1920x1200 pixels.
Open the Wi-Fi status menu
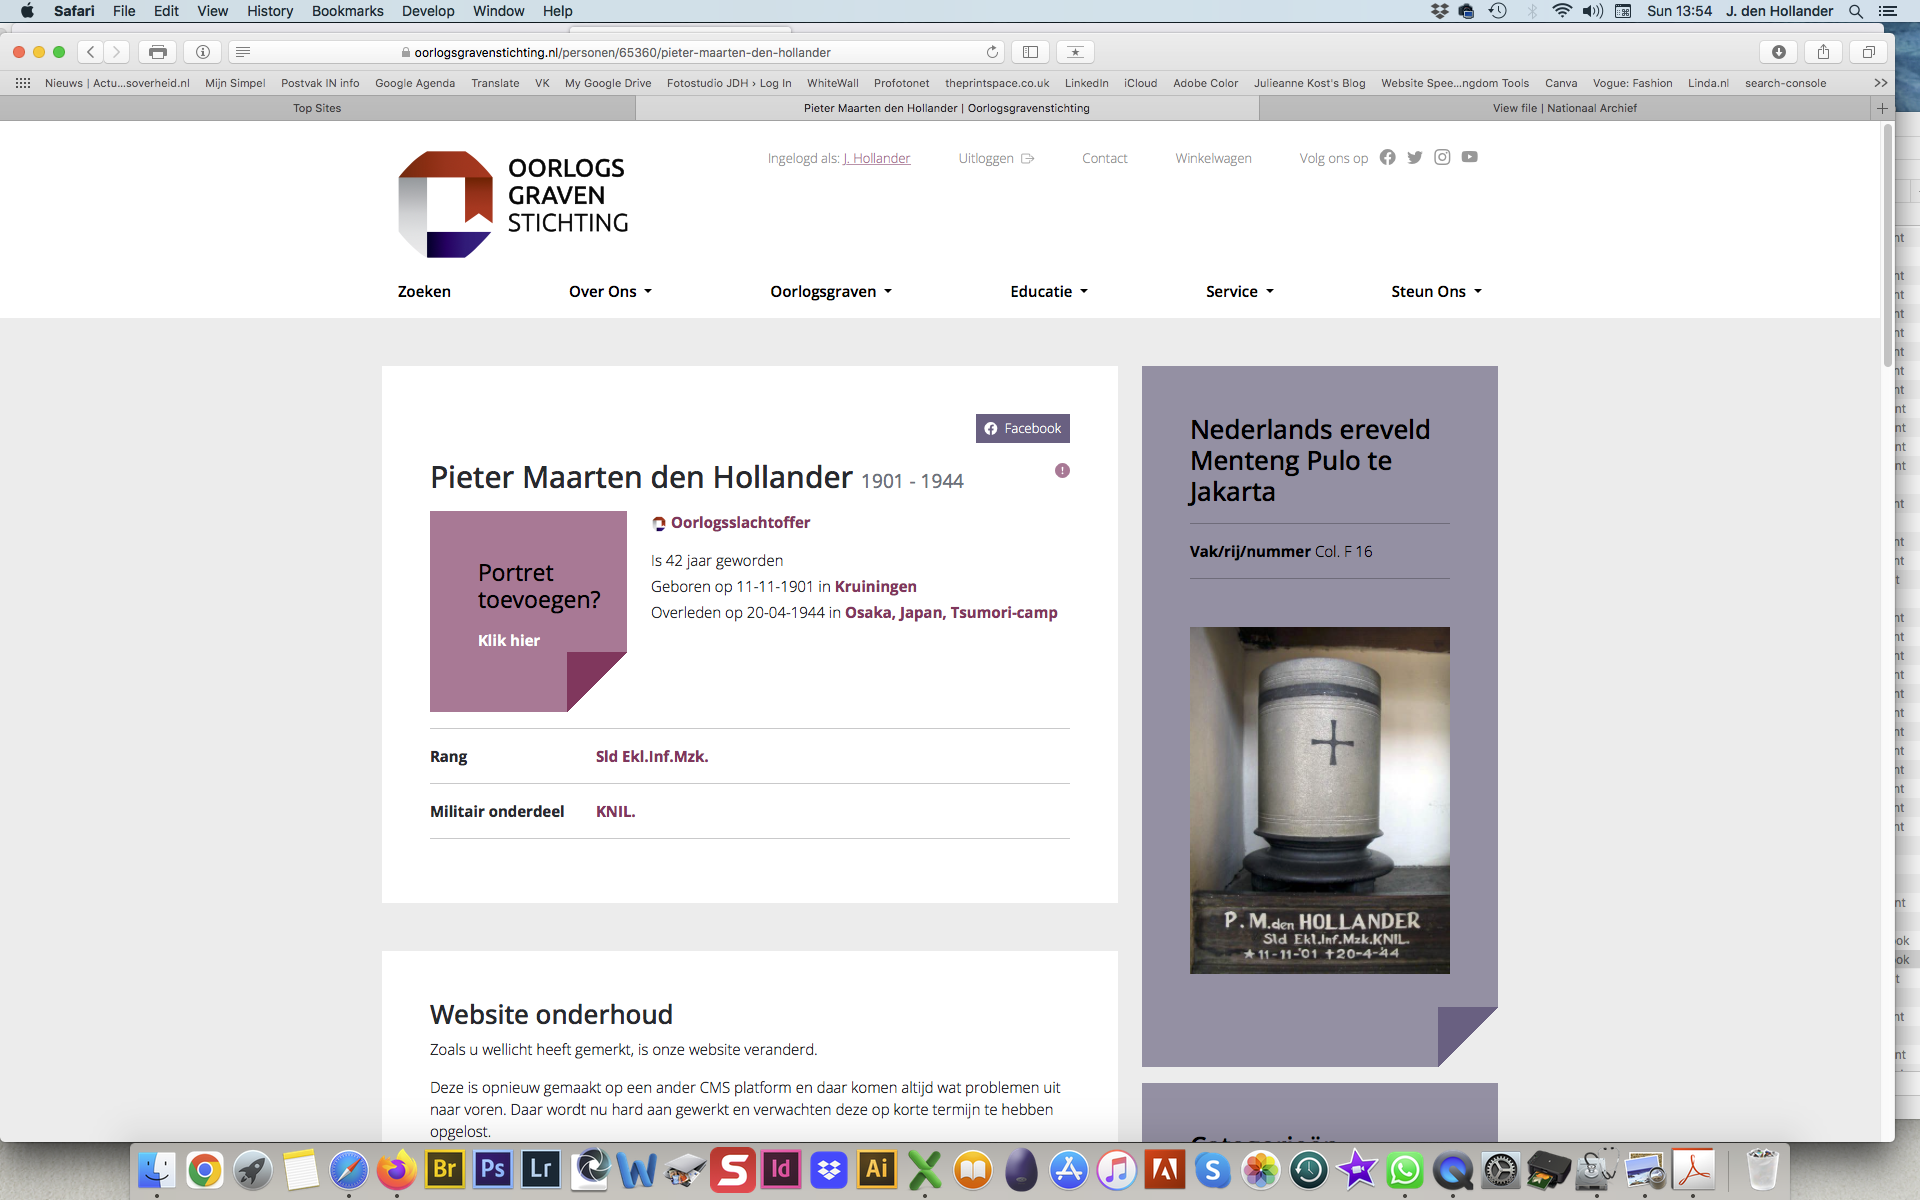click(x=1562, y=11)
